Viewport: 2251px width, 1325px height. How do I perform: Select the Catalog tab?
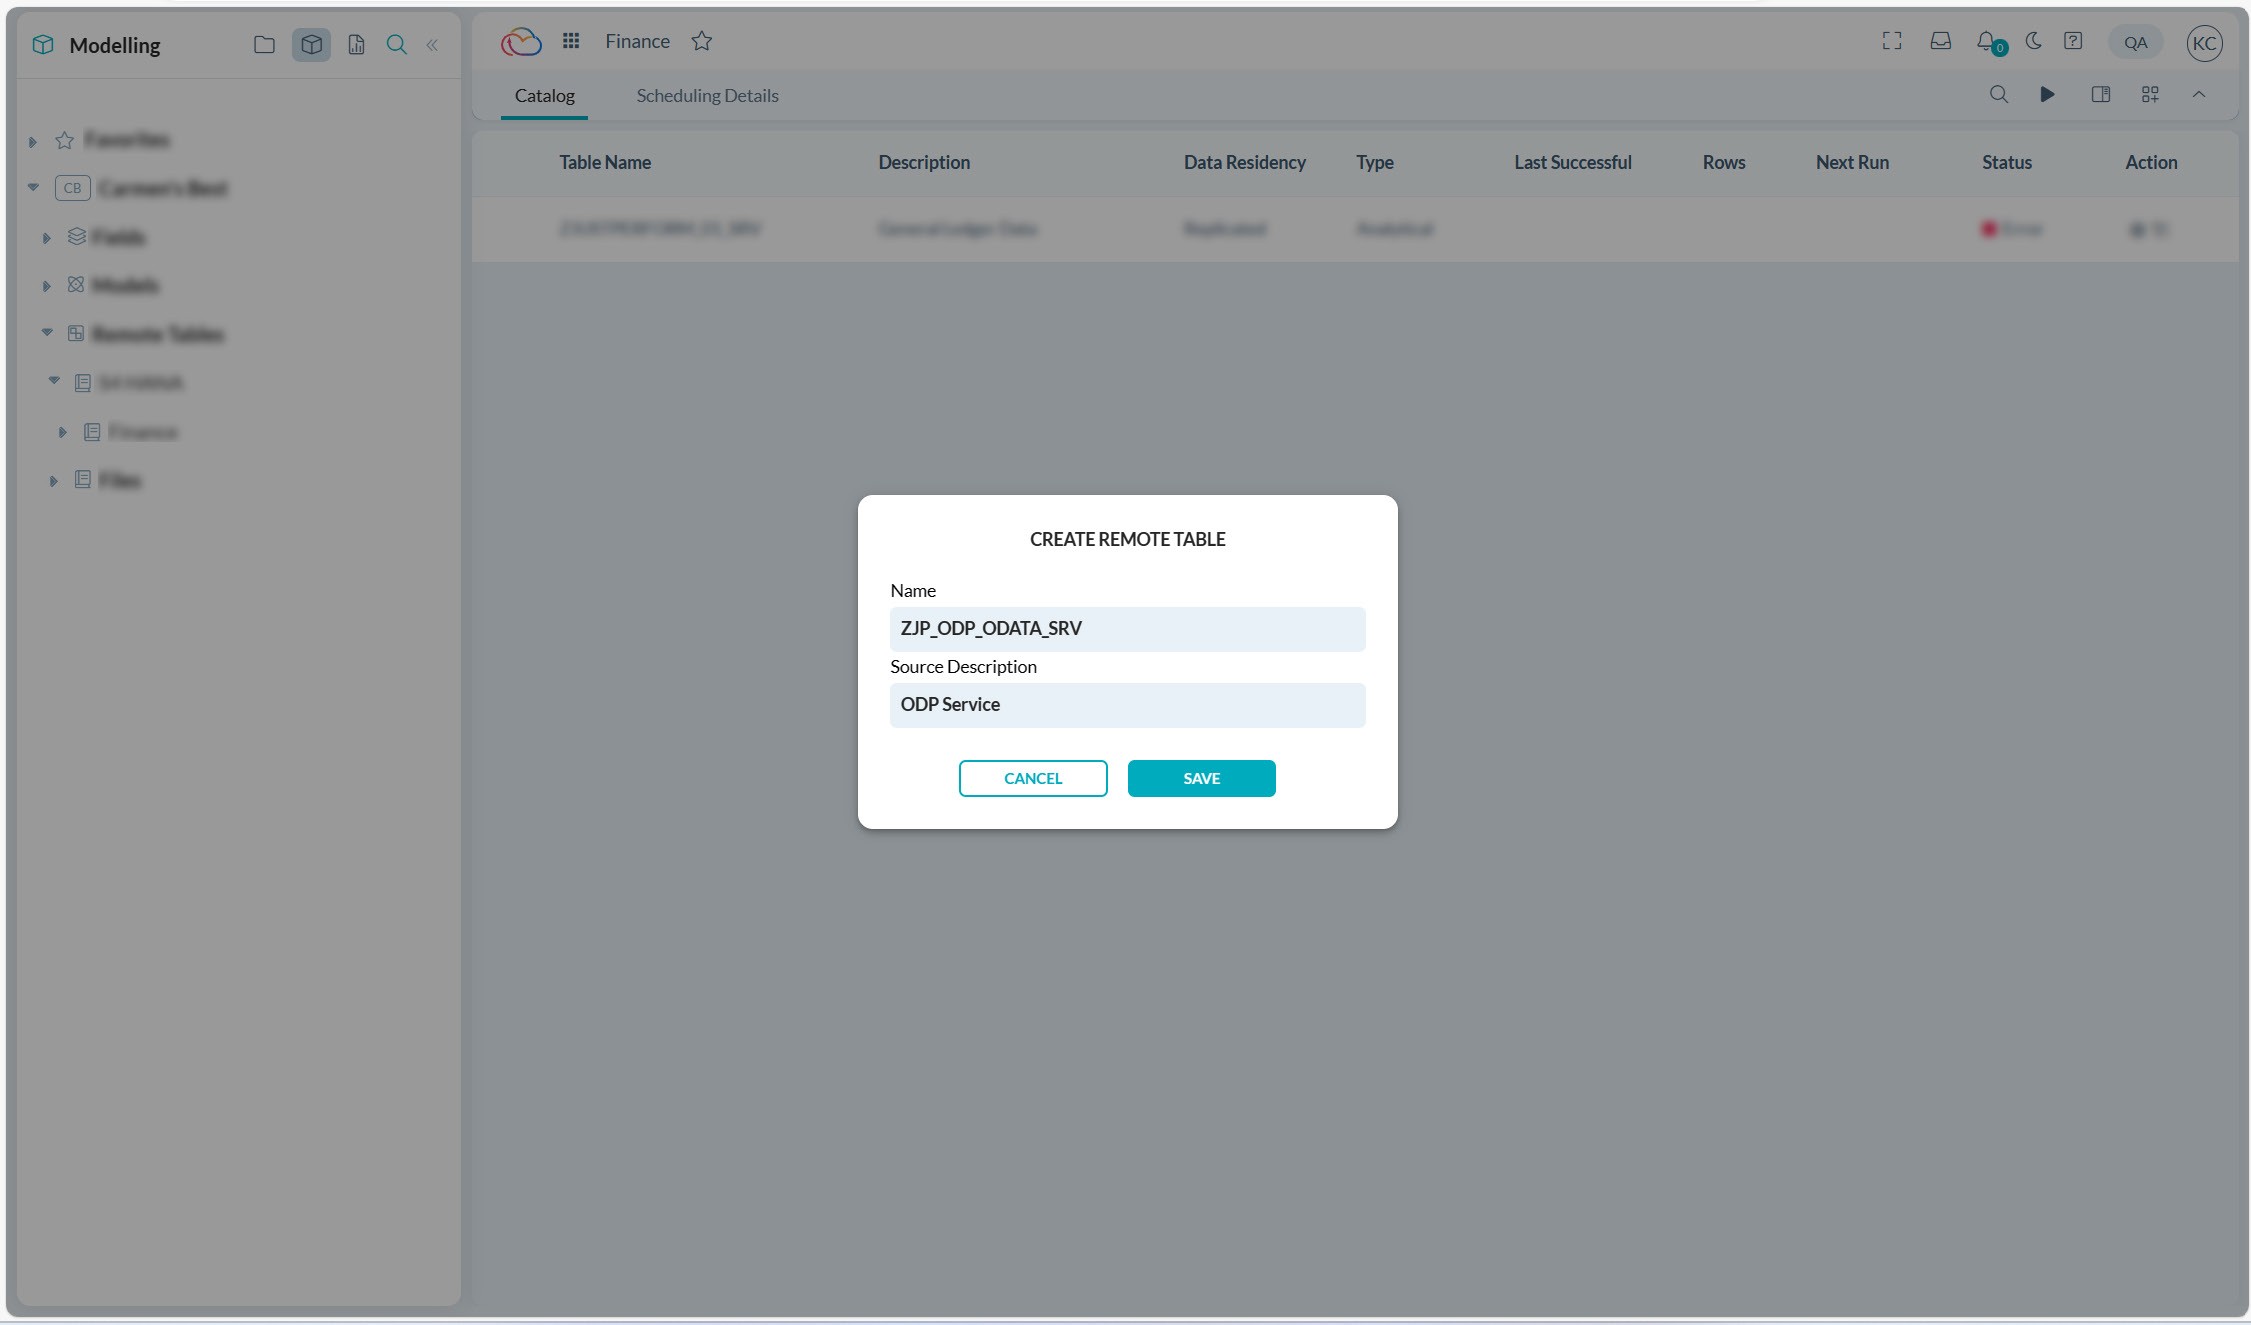point(544,96)
